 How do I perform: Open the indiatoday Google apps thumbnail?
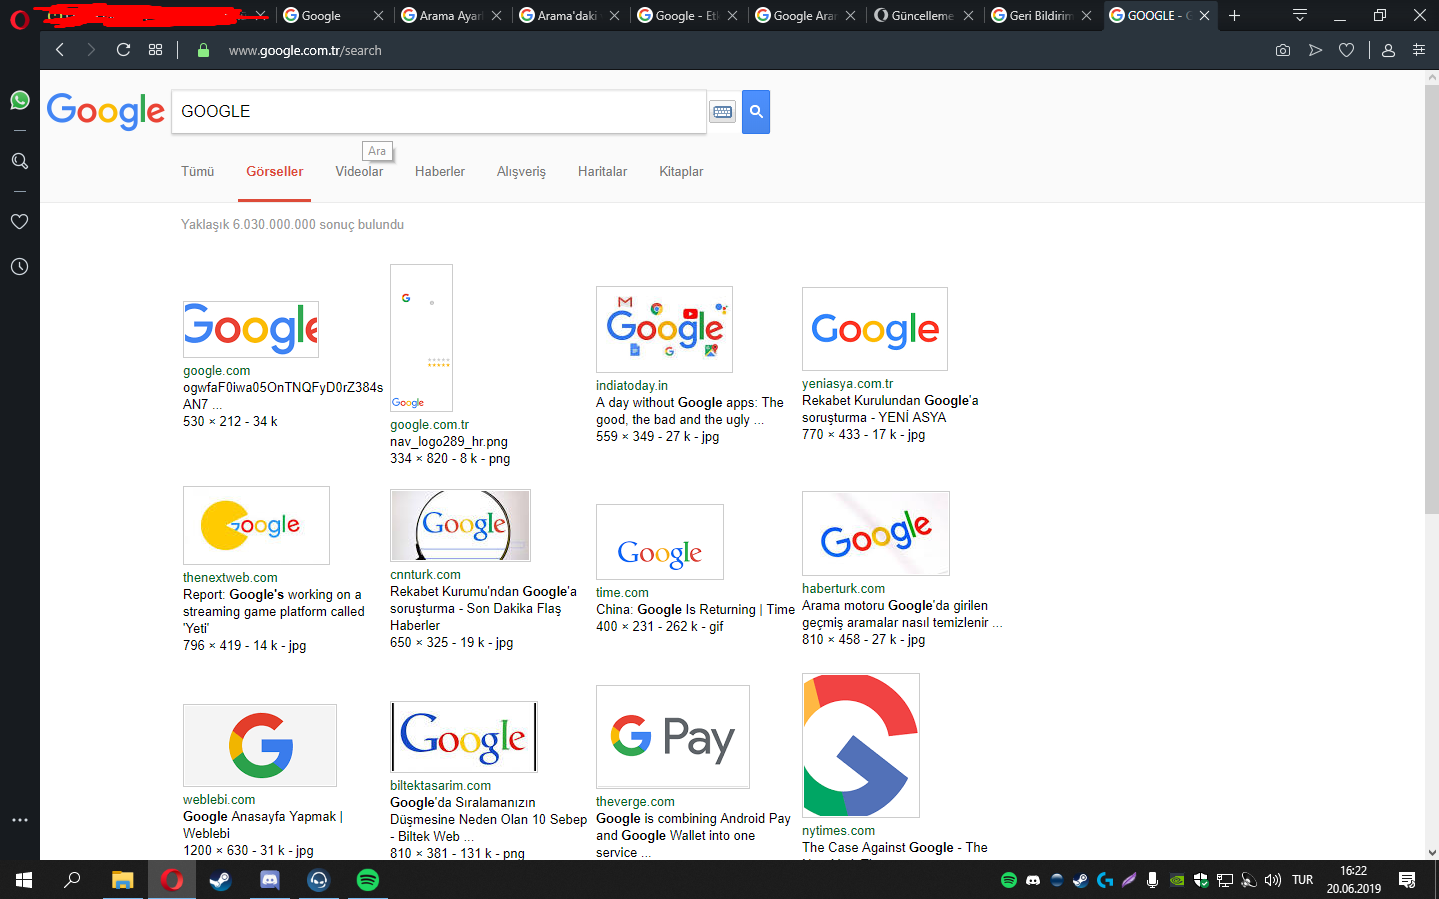(x=664, y=329)
